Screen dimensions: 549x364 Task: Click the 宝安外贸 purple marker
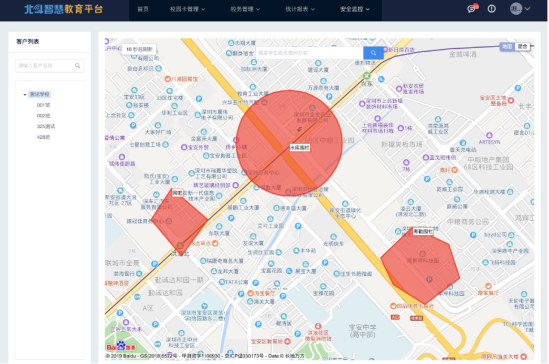pyautogui.click(x=184, y=147)
